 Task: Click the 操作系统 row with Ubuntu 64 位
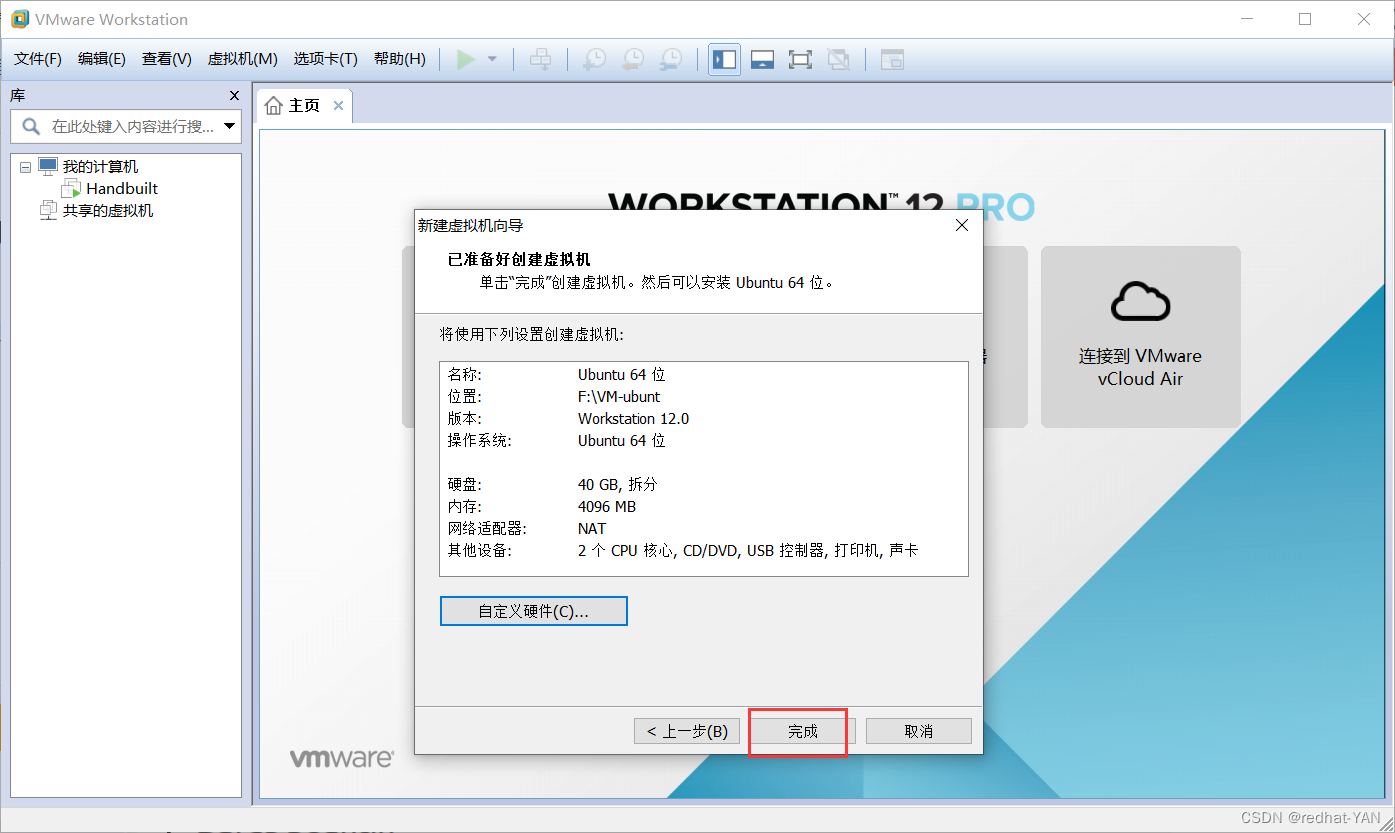(704, 441)
